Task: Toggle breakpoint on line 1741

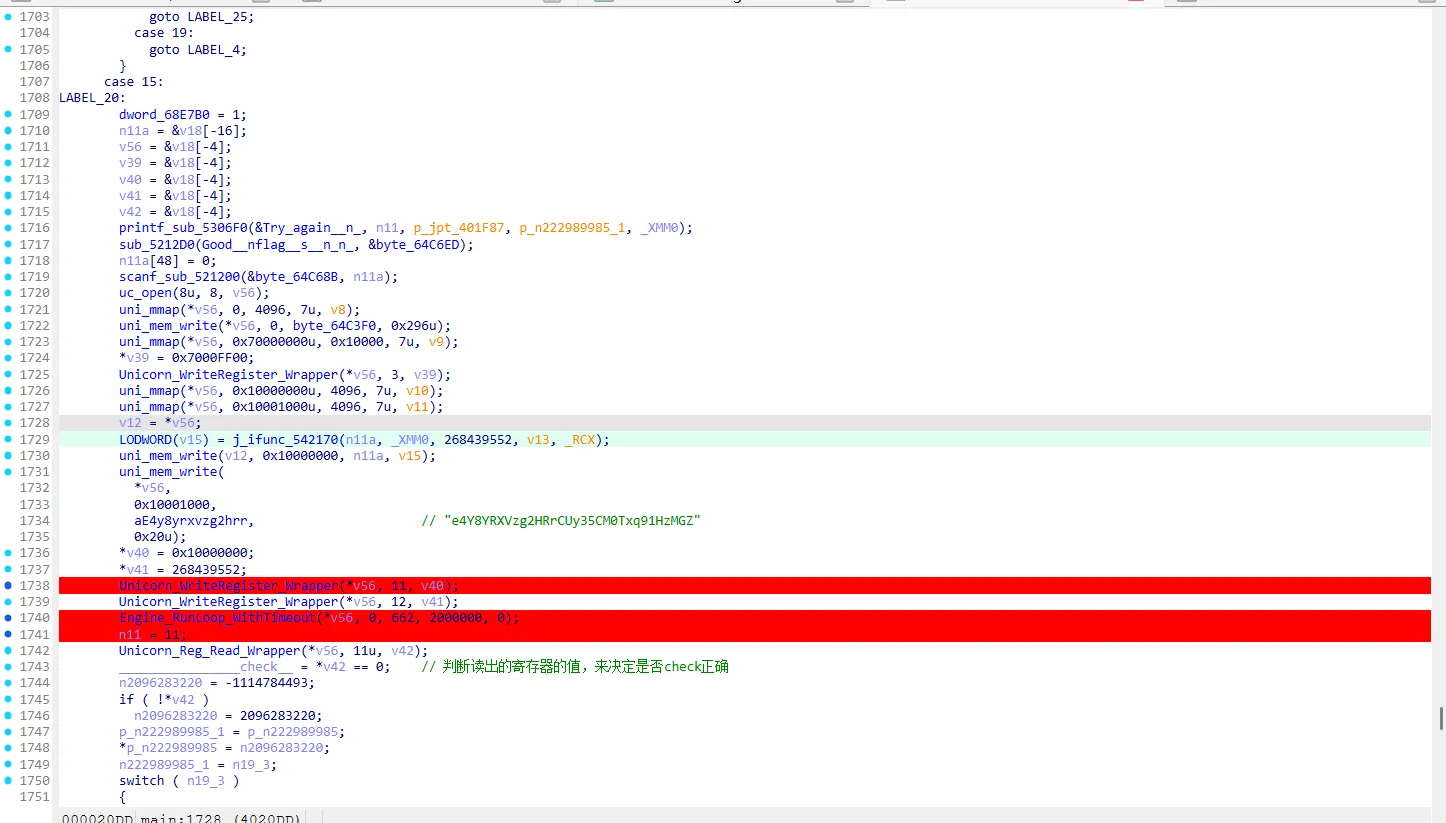Action: click(9, 633)
